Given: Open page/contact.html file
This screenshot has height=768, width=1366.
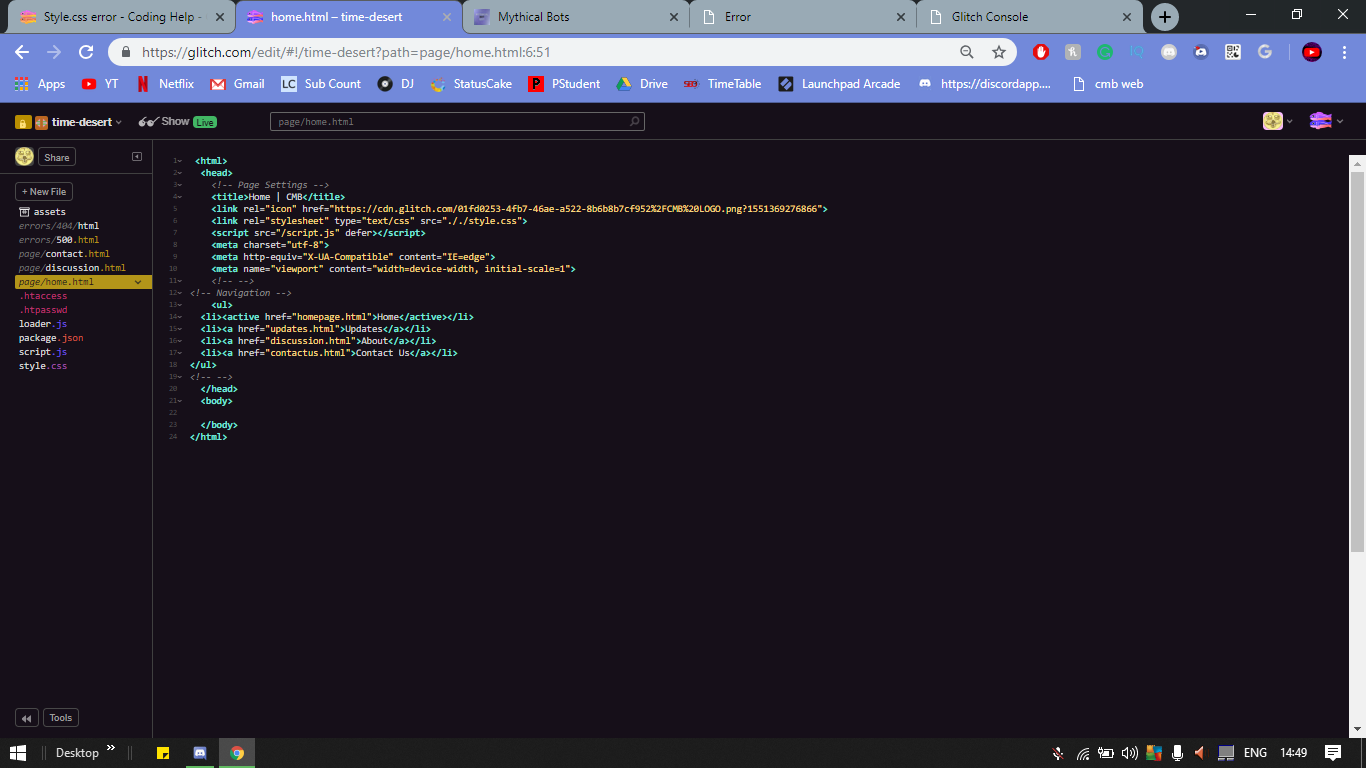Looking at the screenshot, I should 64,254.
